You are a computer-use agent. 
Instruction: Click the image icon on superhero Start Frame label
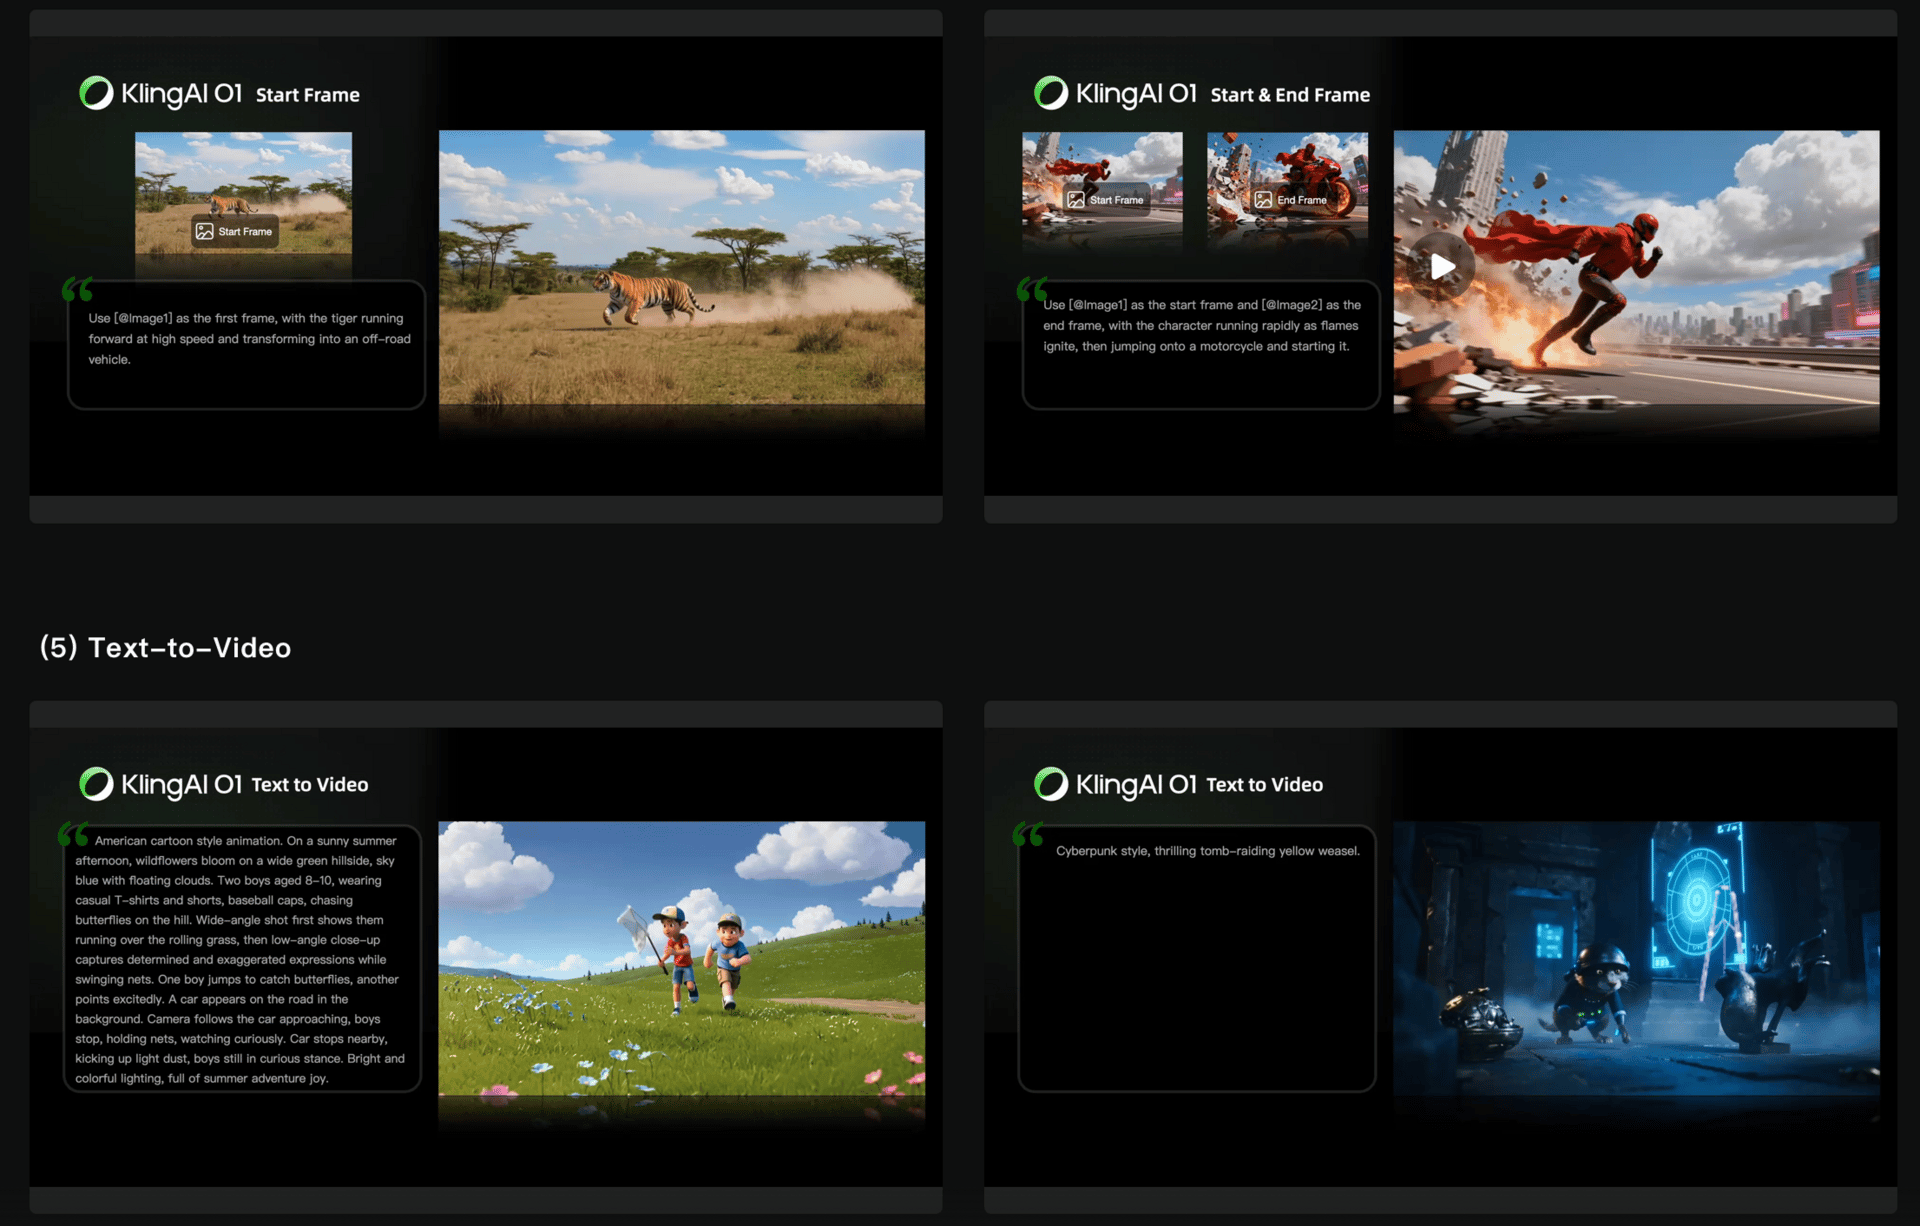[1076, 200]
